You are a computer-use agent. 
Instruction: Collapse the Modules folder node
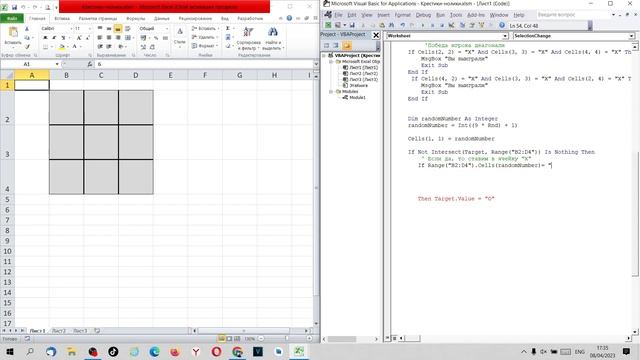point(331,92)
